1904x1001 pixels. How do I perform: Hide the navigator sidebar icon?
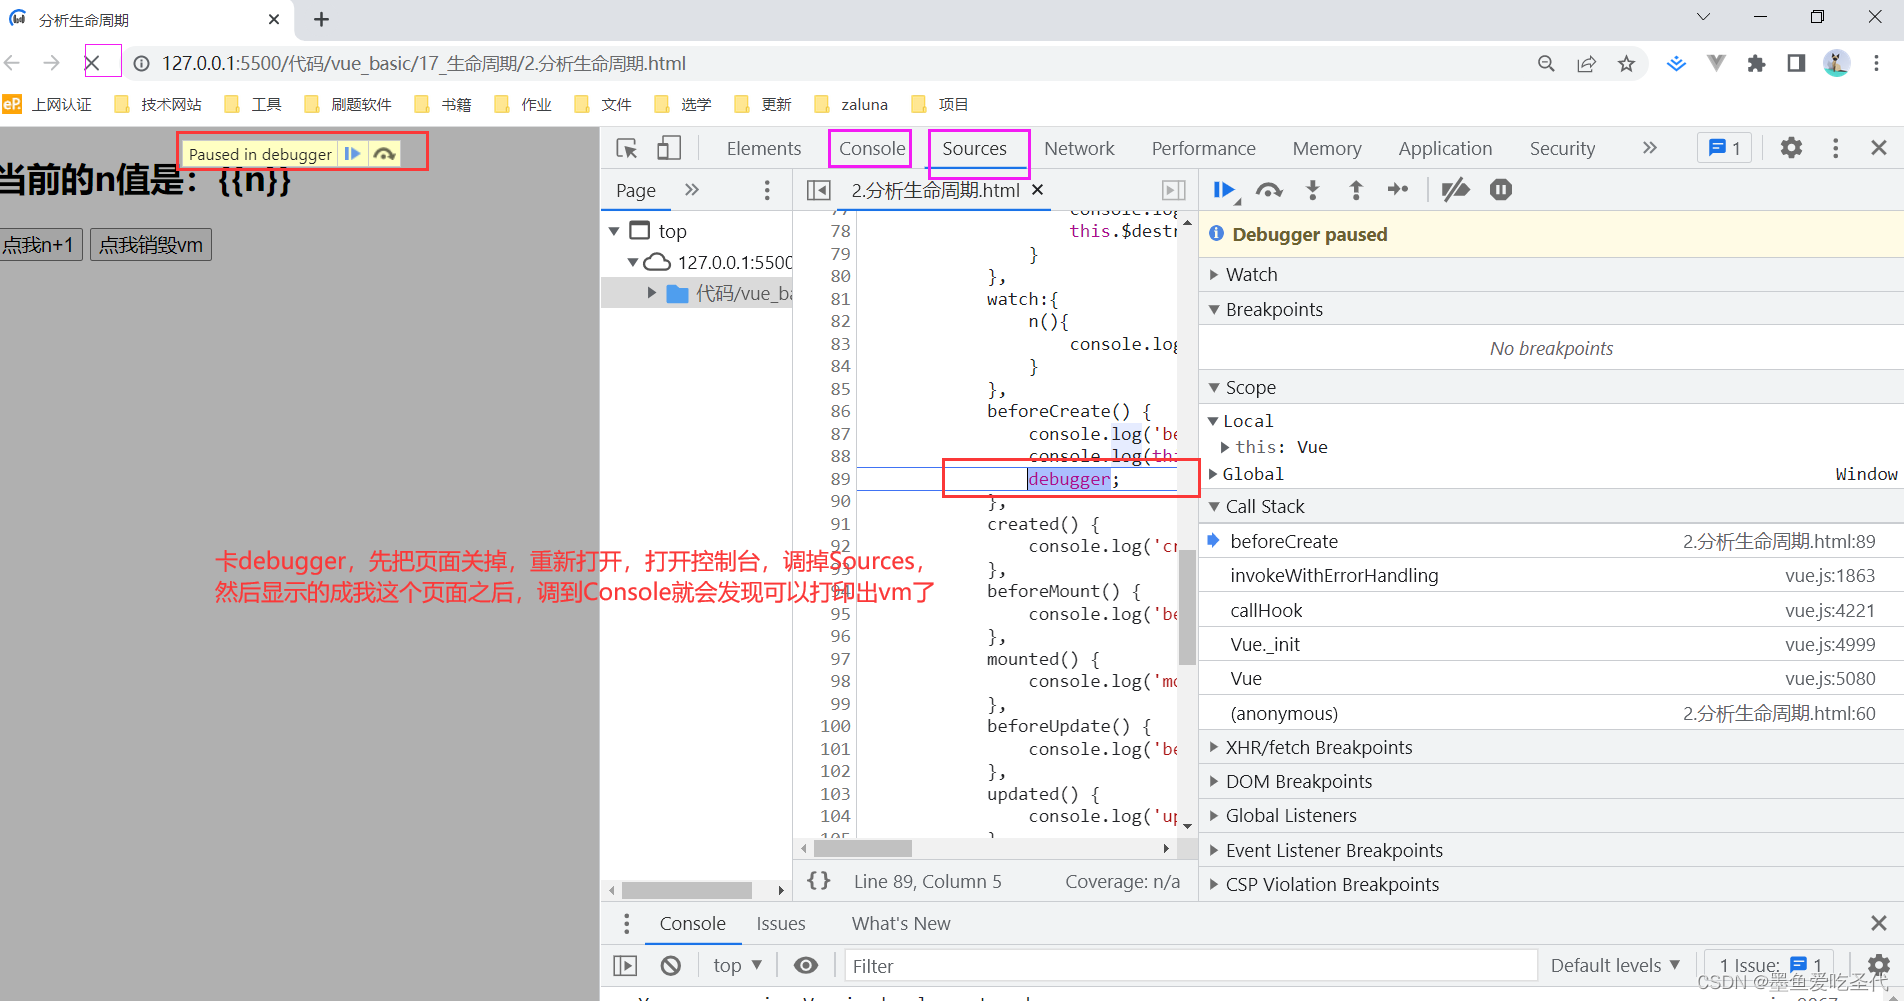819,190
